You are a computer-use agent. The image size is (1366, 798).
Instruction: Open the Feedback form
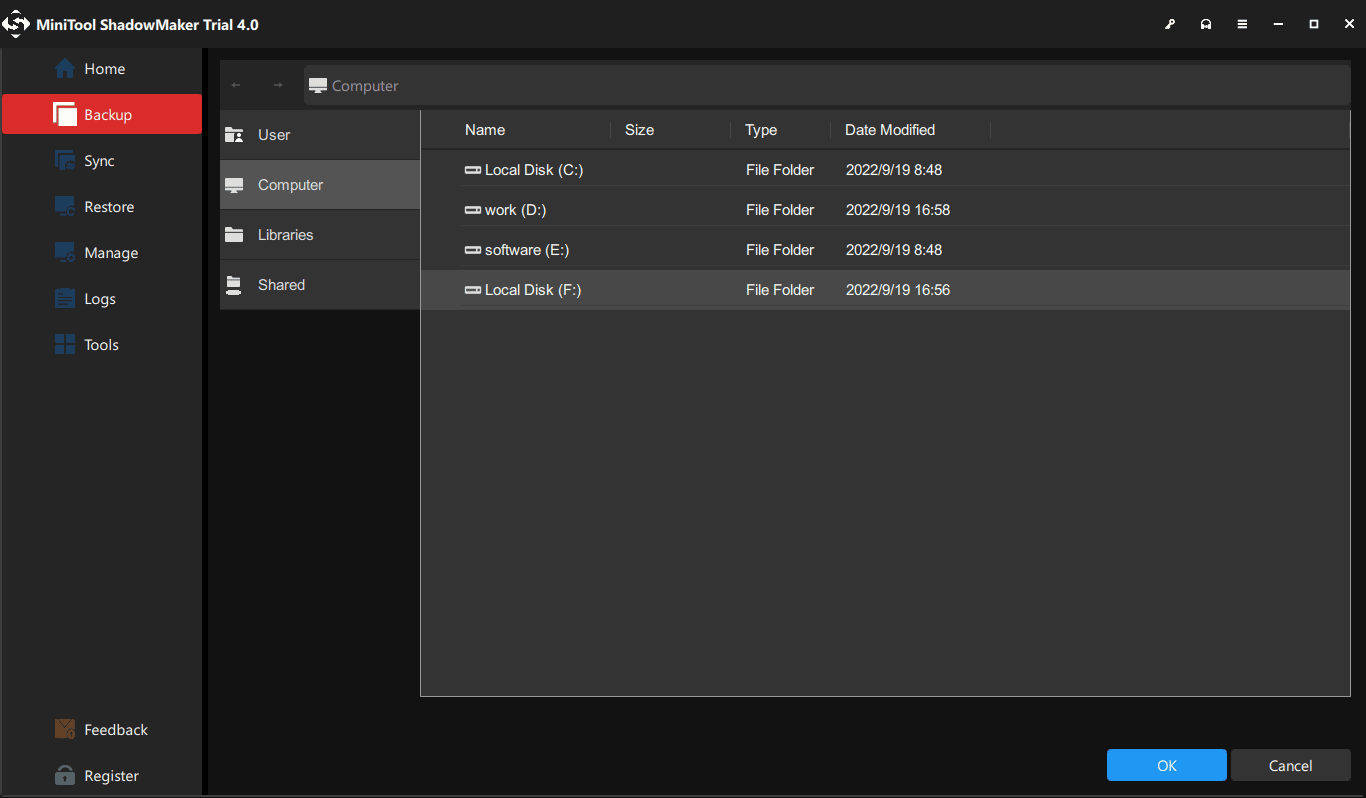[101, 729]
